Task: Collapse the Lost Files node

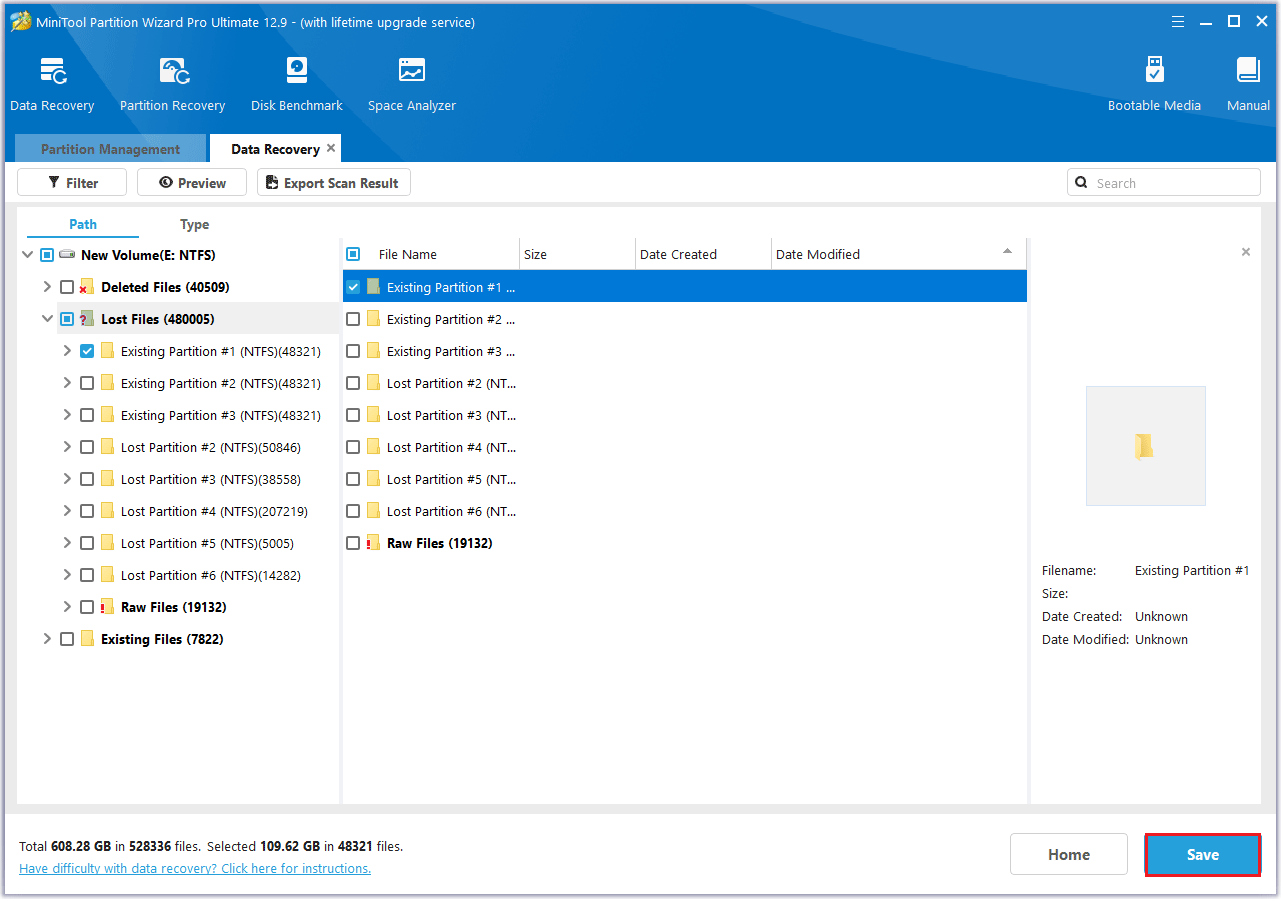Action: point(47,319)
